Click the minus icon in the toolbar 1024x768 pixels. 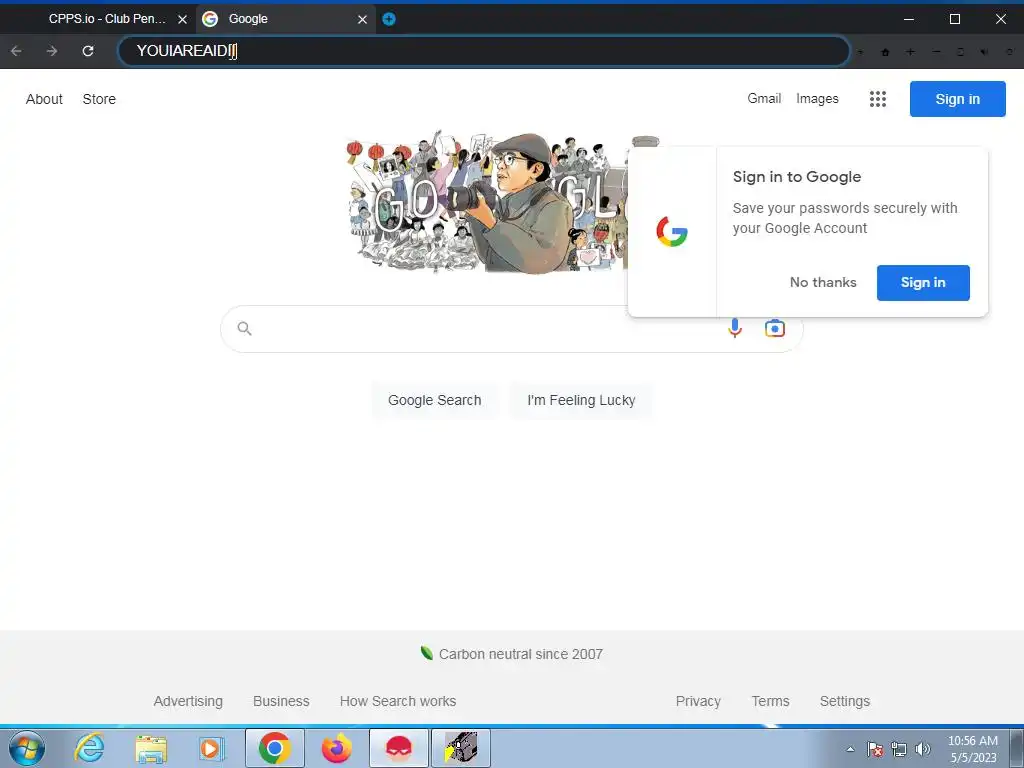(x=936, y=52)
